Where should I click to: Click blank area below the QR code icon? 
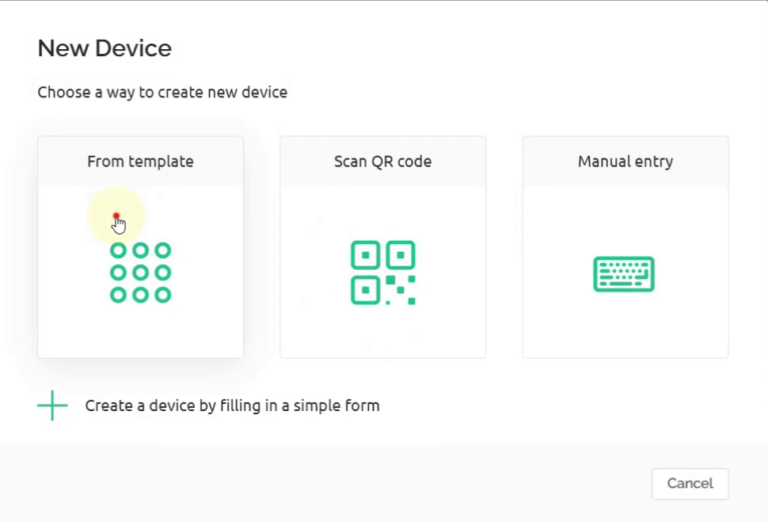[x=383, y=332]
